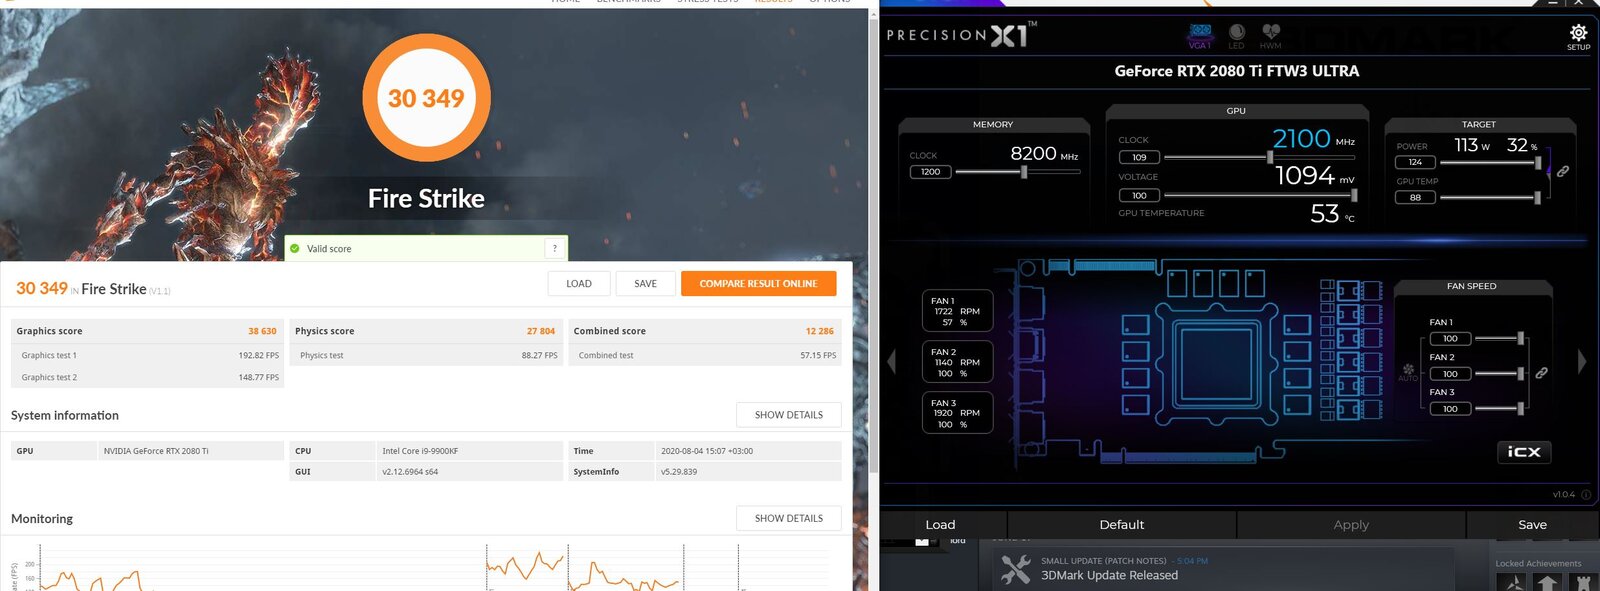Adjust the FAN 1 speed slider

1500,339
